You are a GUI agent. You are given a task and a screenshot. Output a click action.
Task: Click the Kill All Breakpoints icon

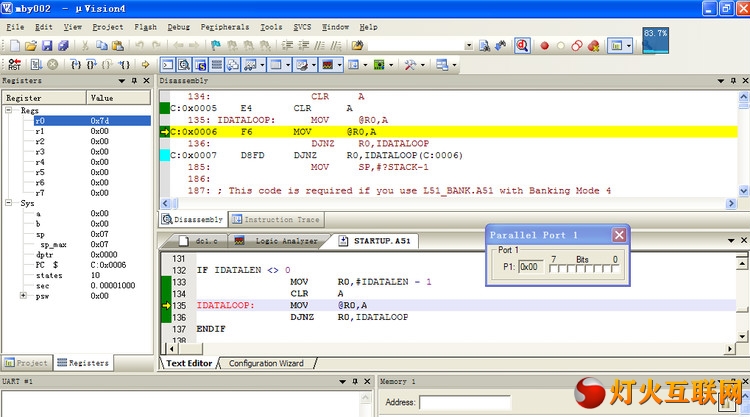594,46
